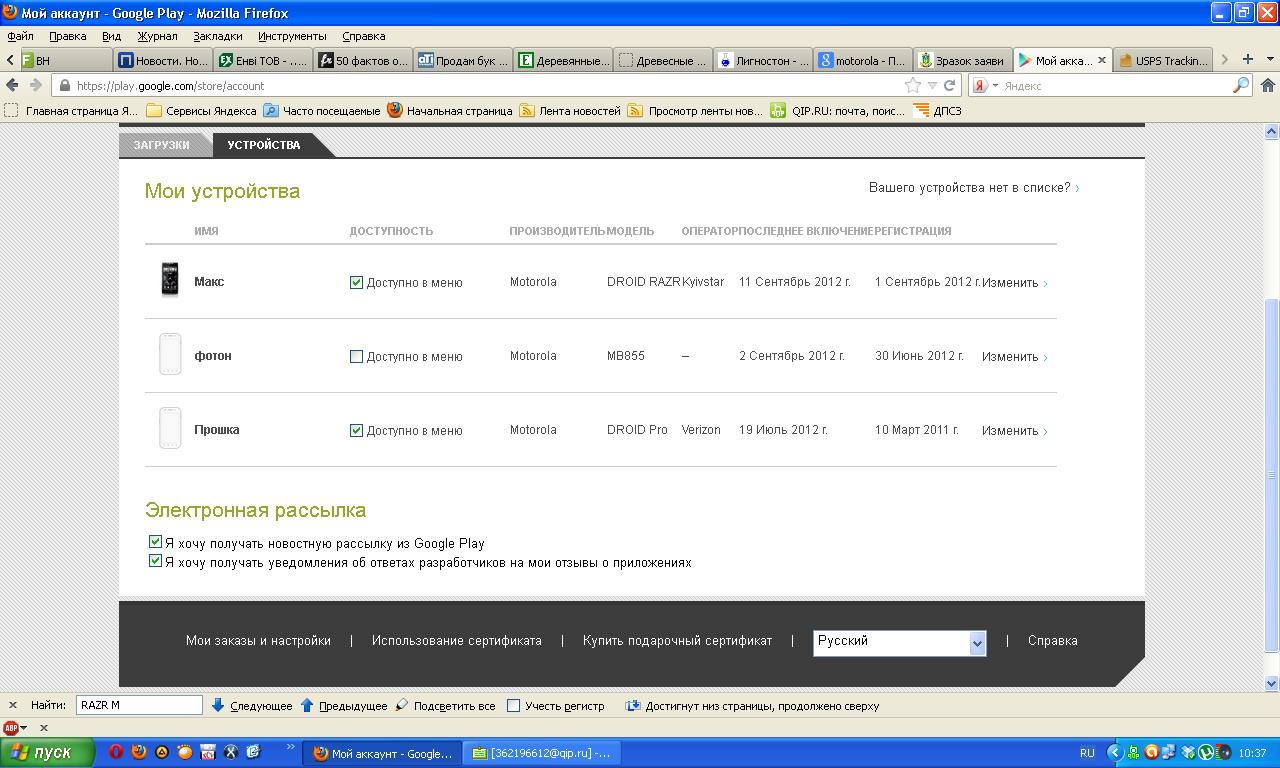The width and height of the screenshot is (1280, 768).
Task: Go back with the Firefox back arrow
Action: pos(12,85)
